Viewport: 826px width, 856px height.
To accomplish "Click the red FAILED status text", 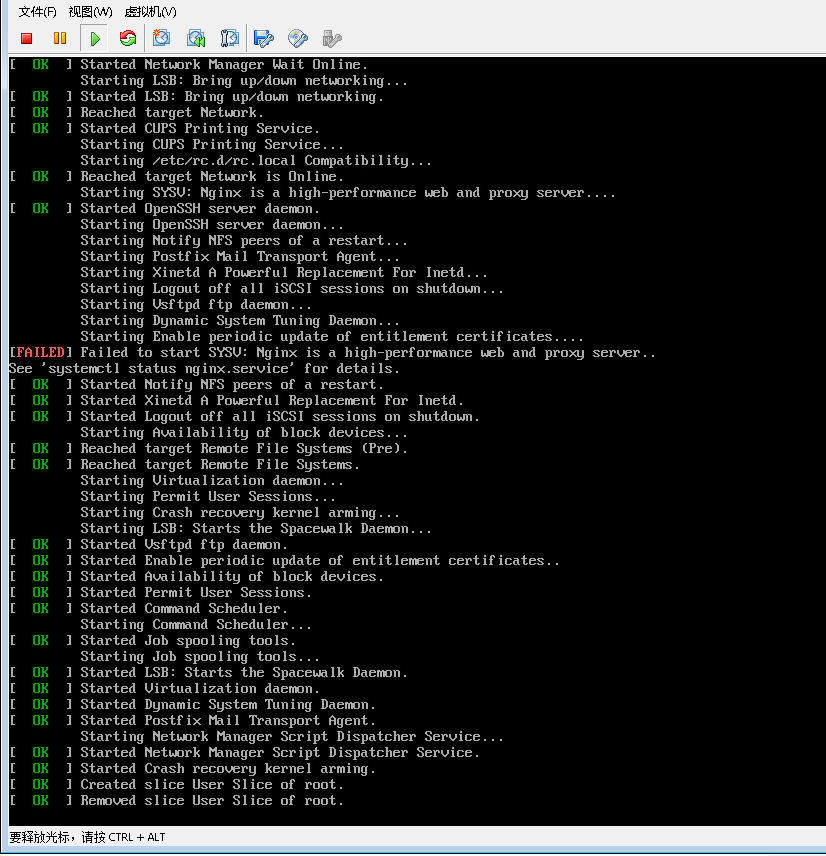I will tap(40, 353).
